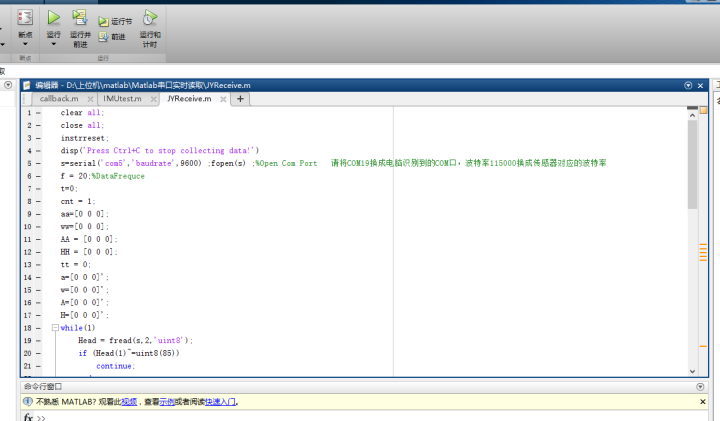This screenshot has height=421, width=720.
Task: Click the 'close all;' code on line 2
Action: (83, 125)
